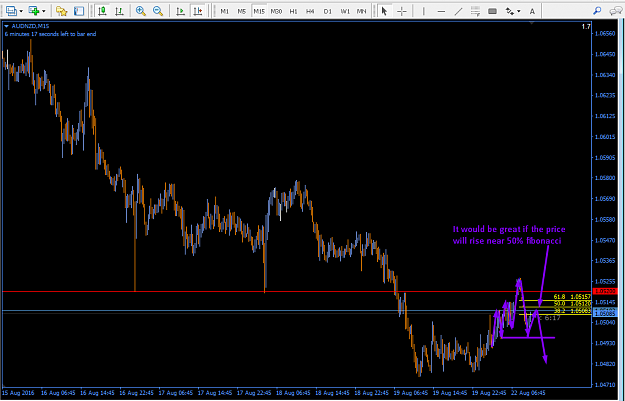Select the trendline drawing tool

pos(458,11)
